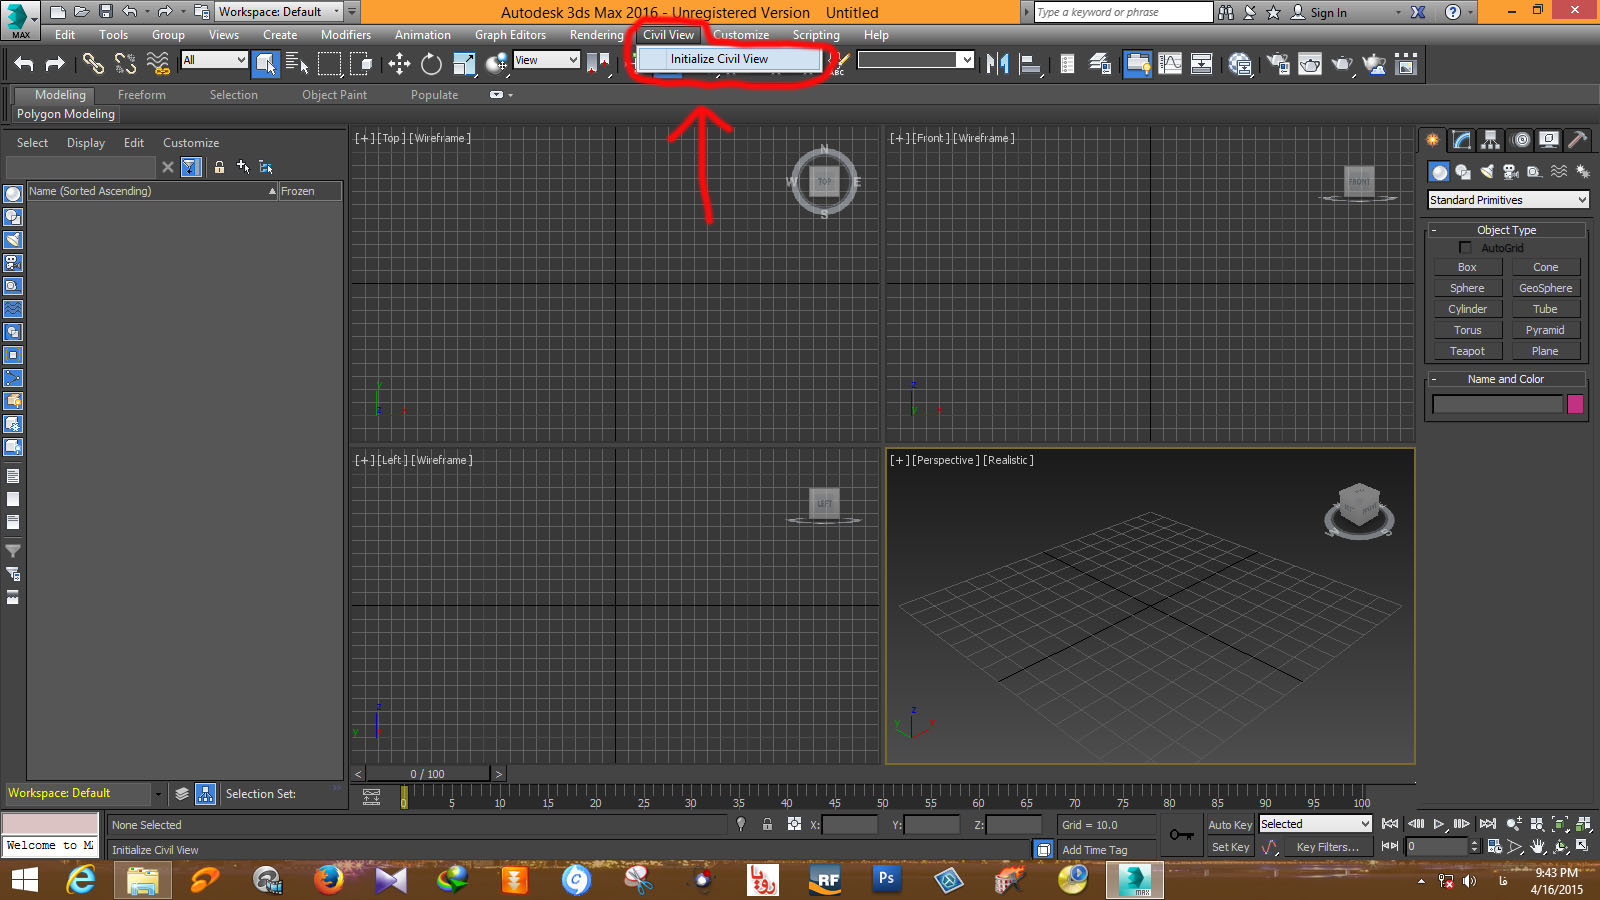Open the Select by Name dialog
The image size is (1600, 900).
(x=297, y=64)
